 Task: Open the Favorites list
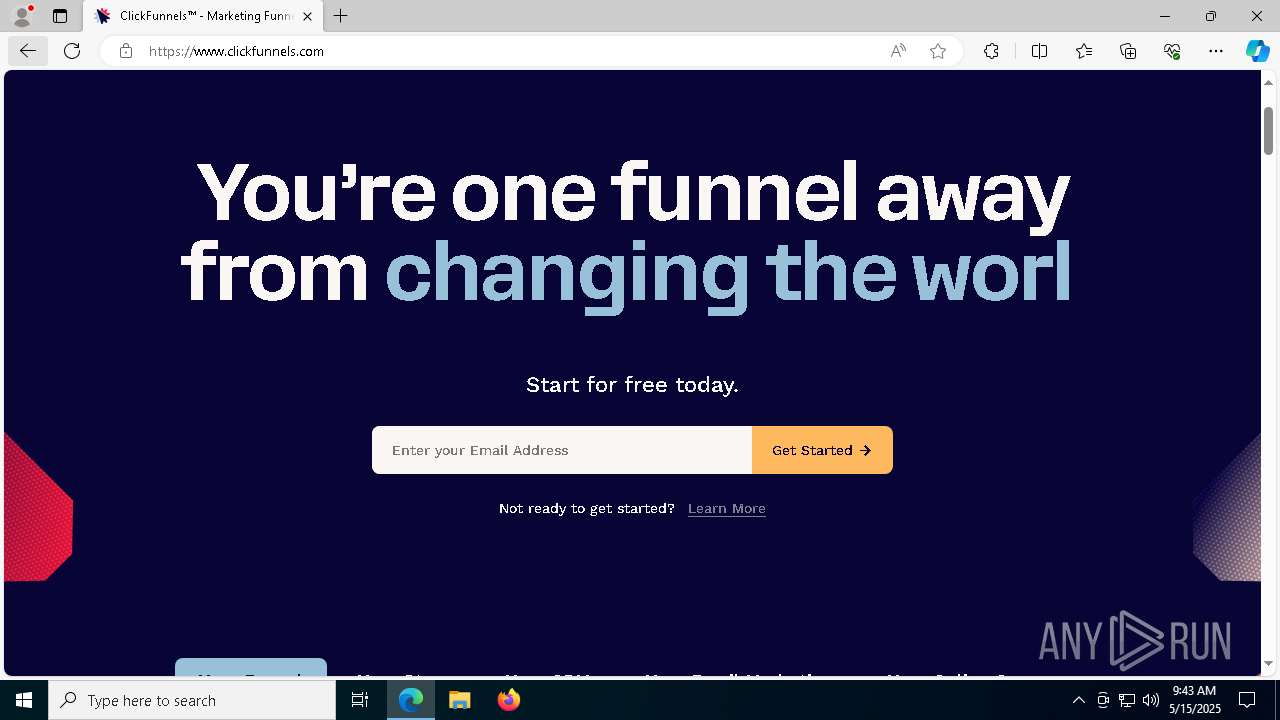click(1084, 51)
